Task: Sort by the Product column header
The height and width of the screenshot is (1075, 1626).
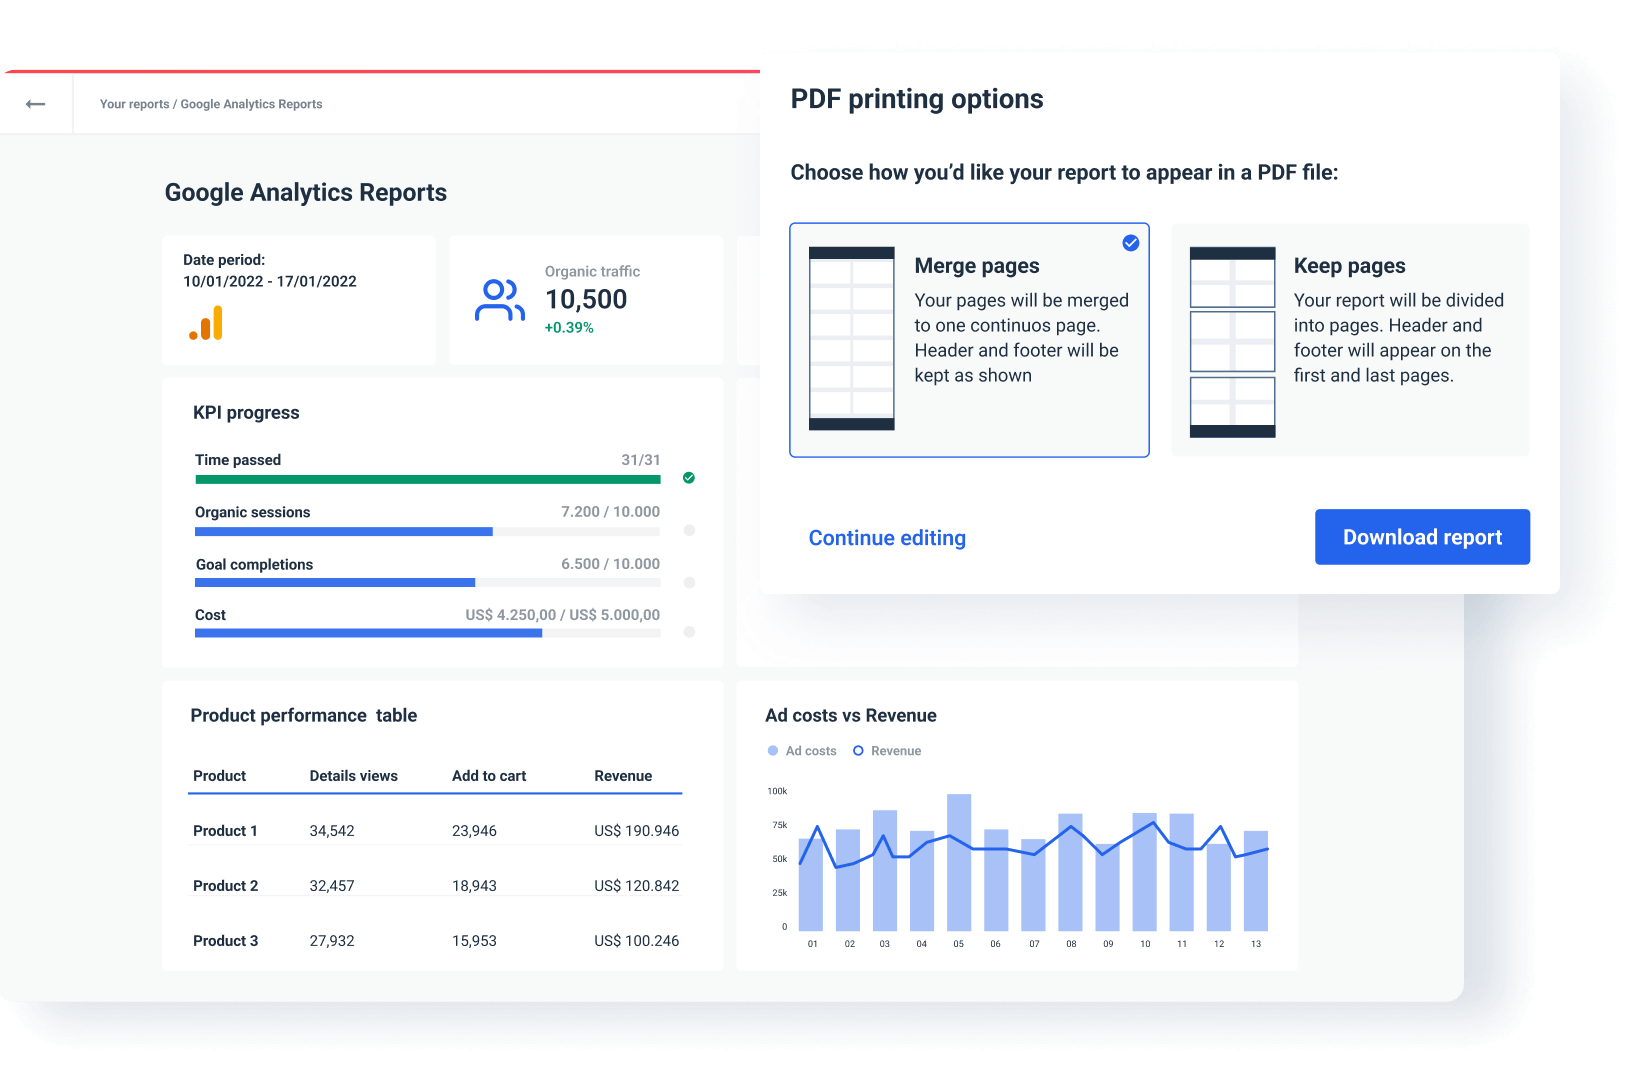Action: click(x=219, y=776)
